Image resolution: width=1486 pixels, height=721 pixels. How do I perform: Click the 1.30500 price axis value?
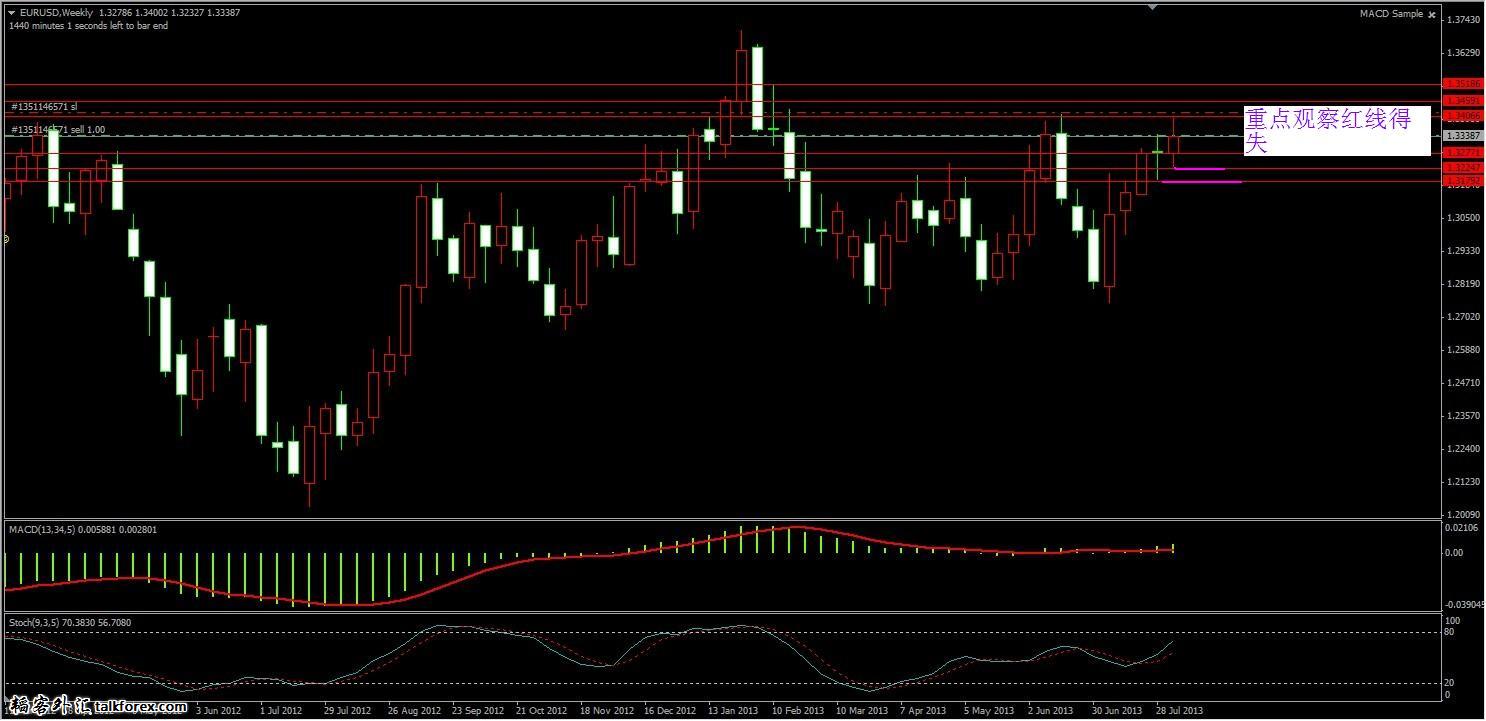1465,217
